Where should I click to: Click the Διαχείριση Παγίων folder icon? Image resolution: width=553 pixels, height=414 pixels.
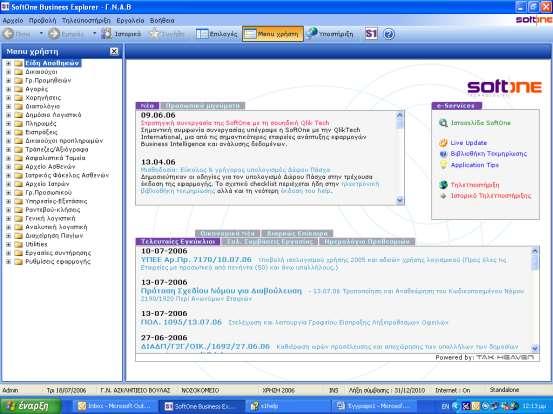pyautogui.click(x=18, y=236)
